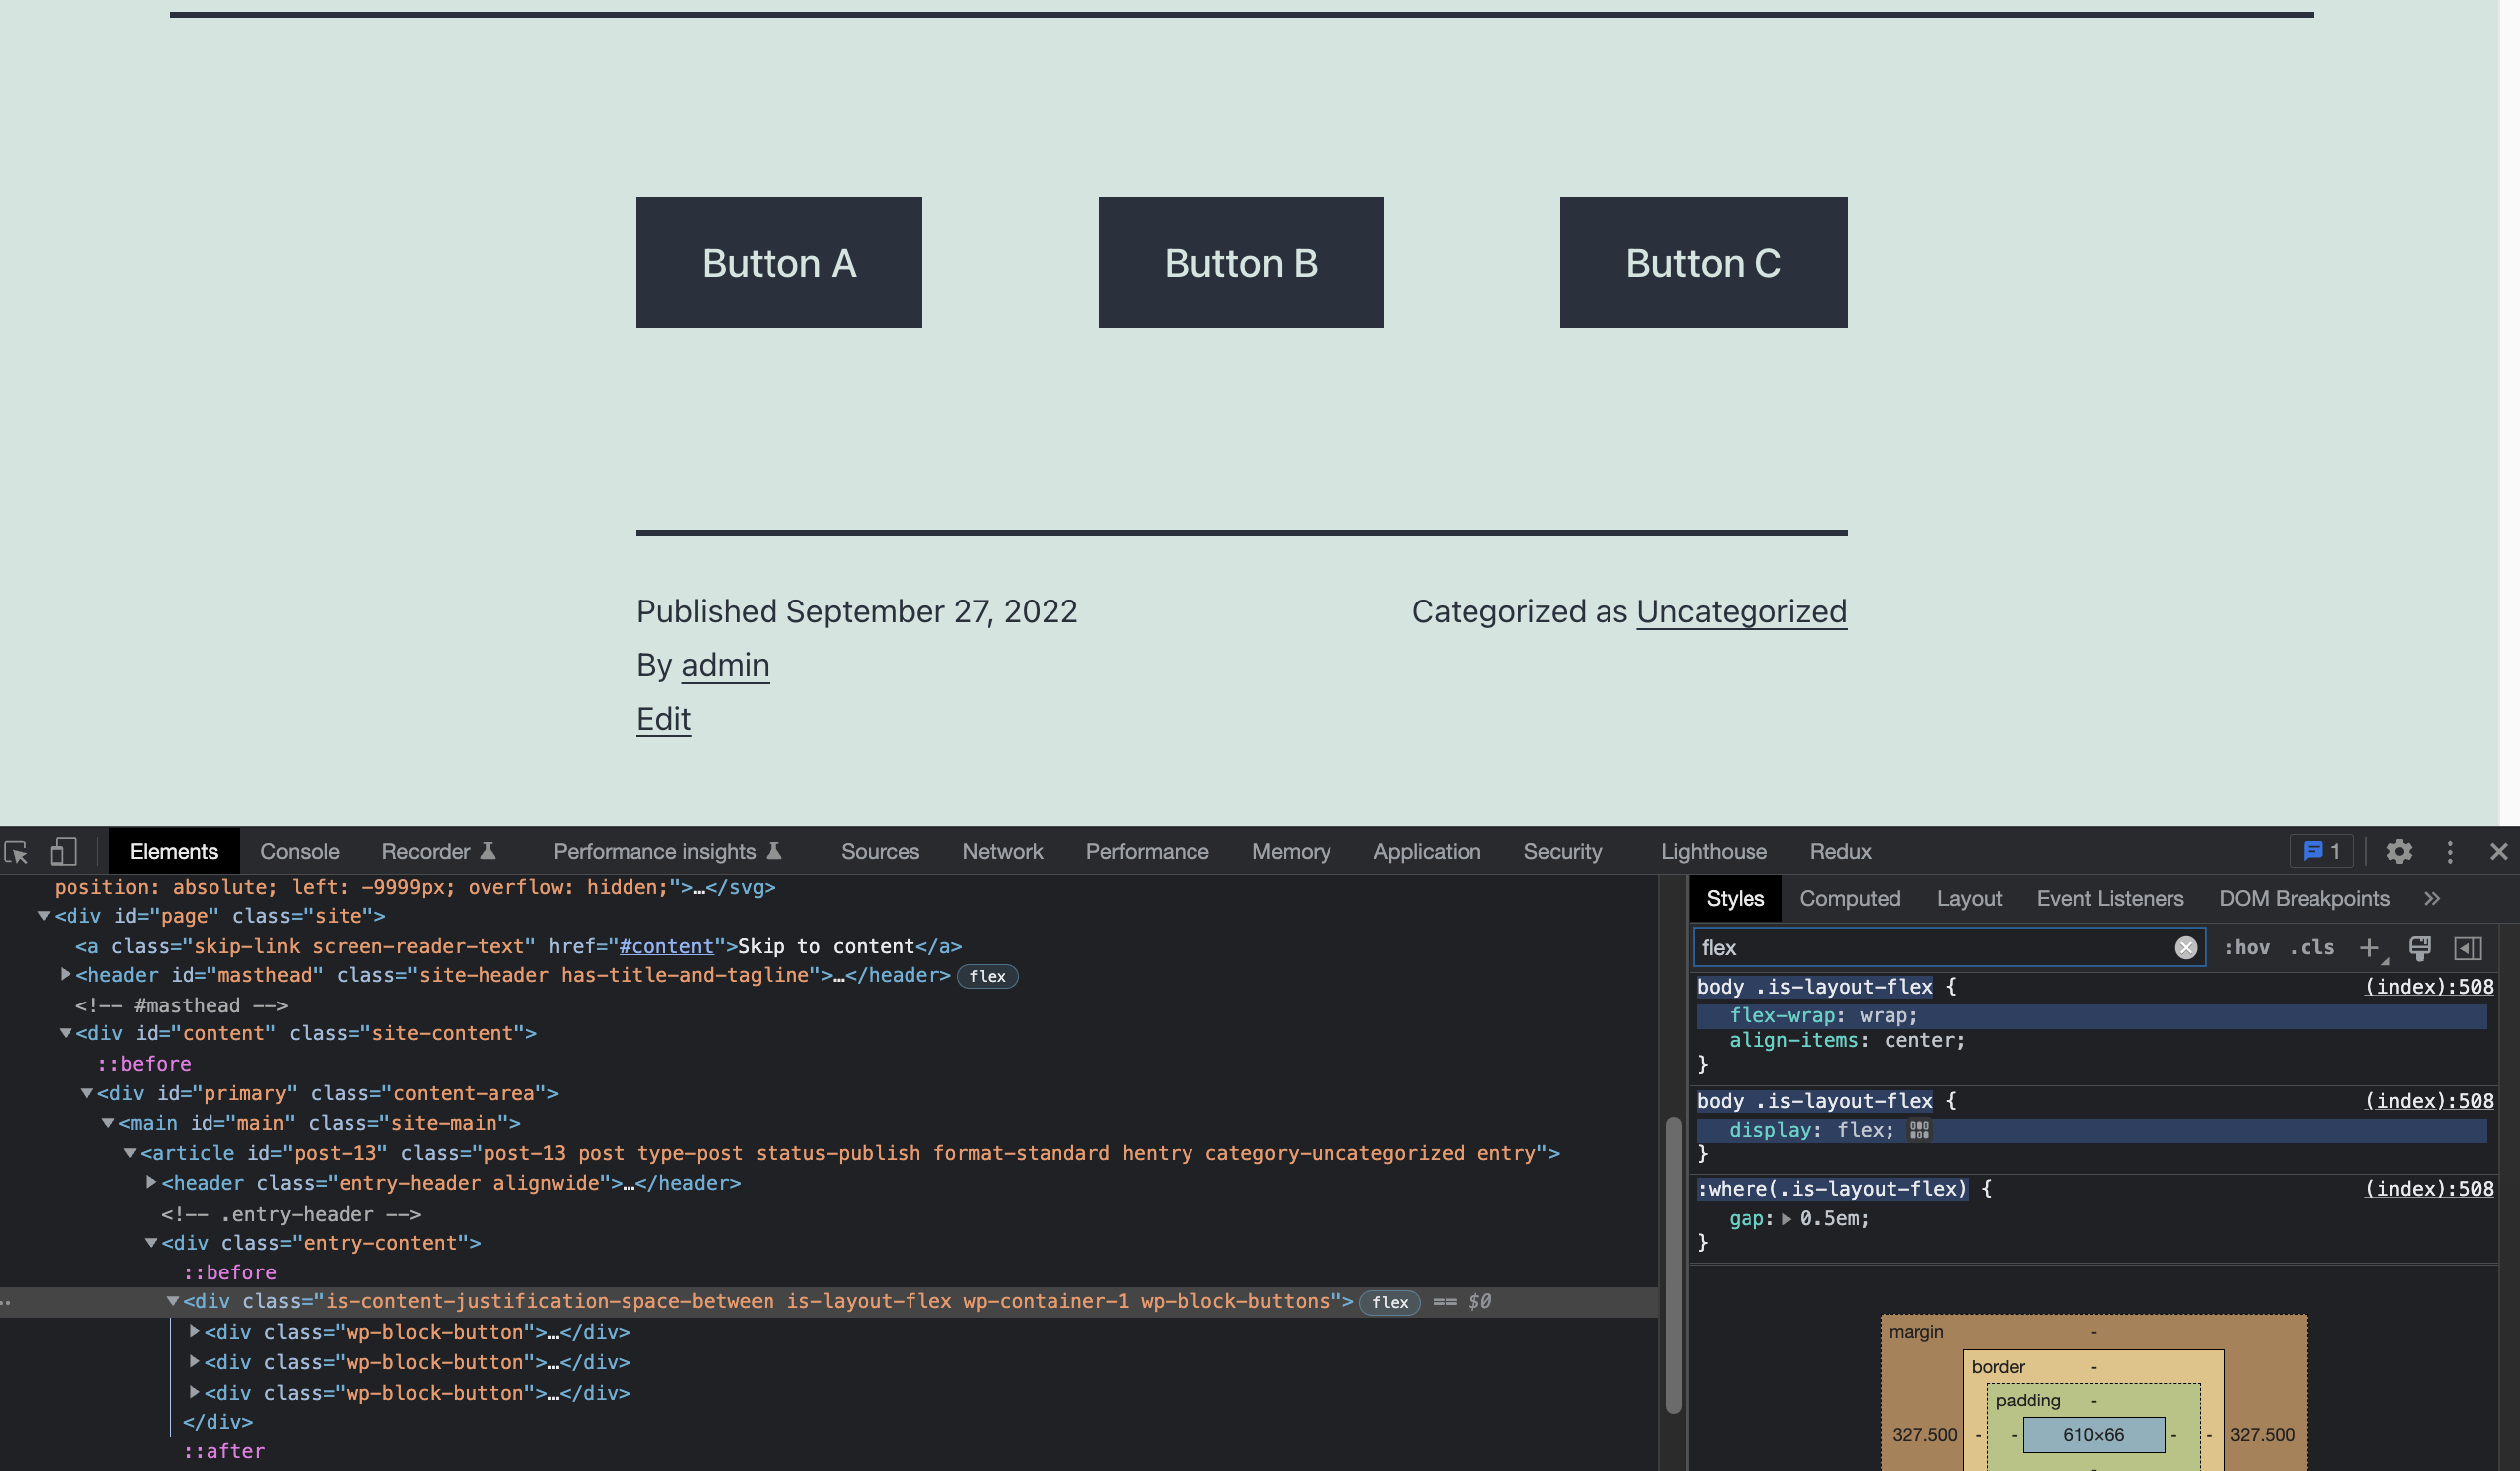The width and height of the screenshot is (2520, 1471).
Task: Toggle flex badge on masthead header
Action: point(987,976)
